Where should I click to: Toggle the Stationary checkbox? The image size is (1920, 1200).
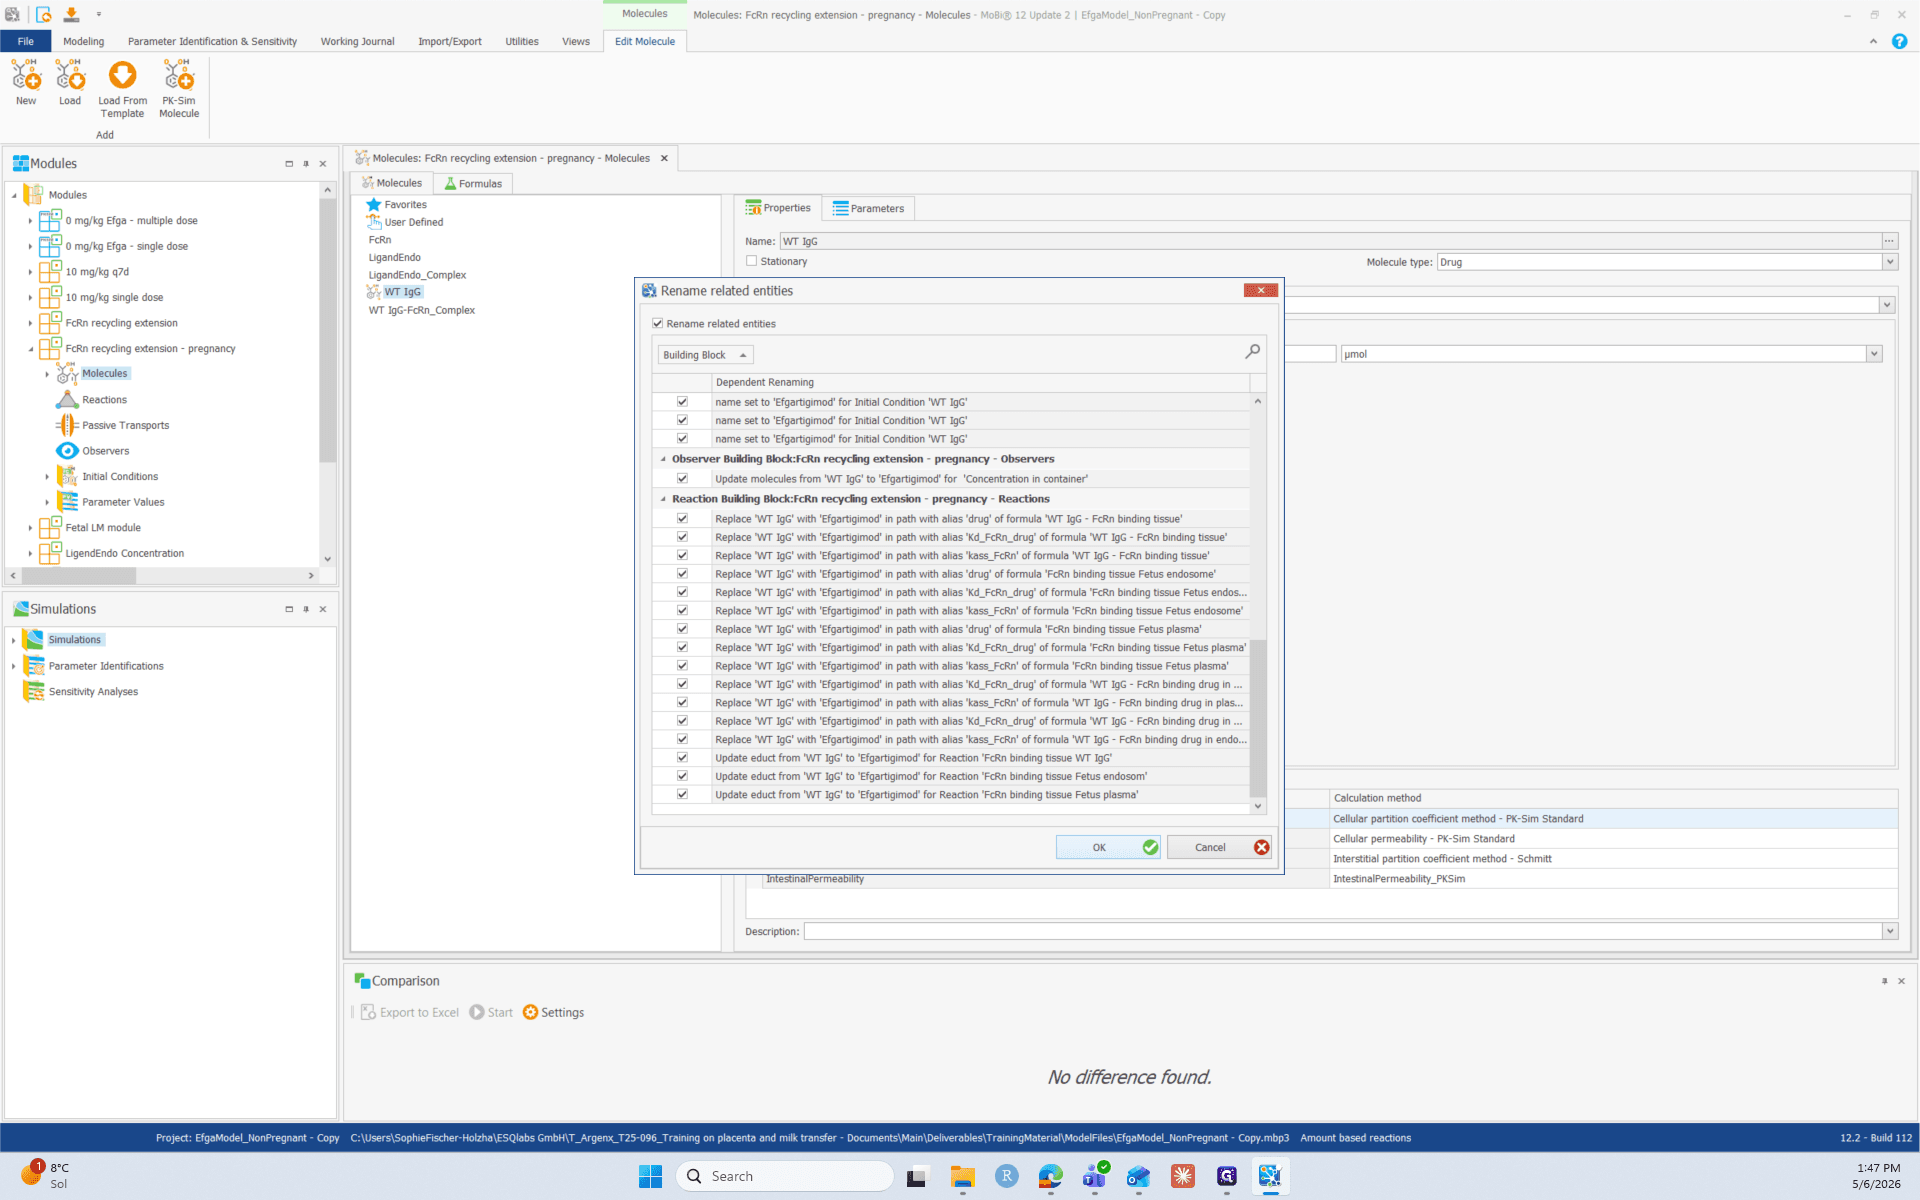coord(751,261)
